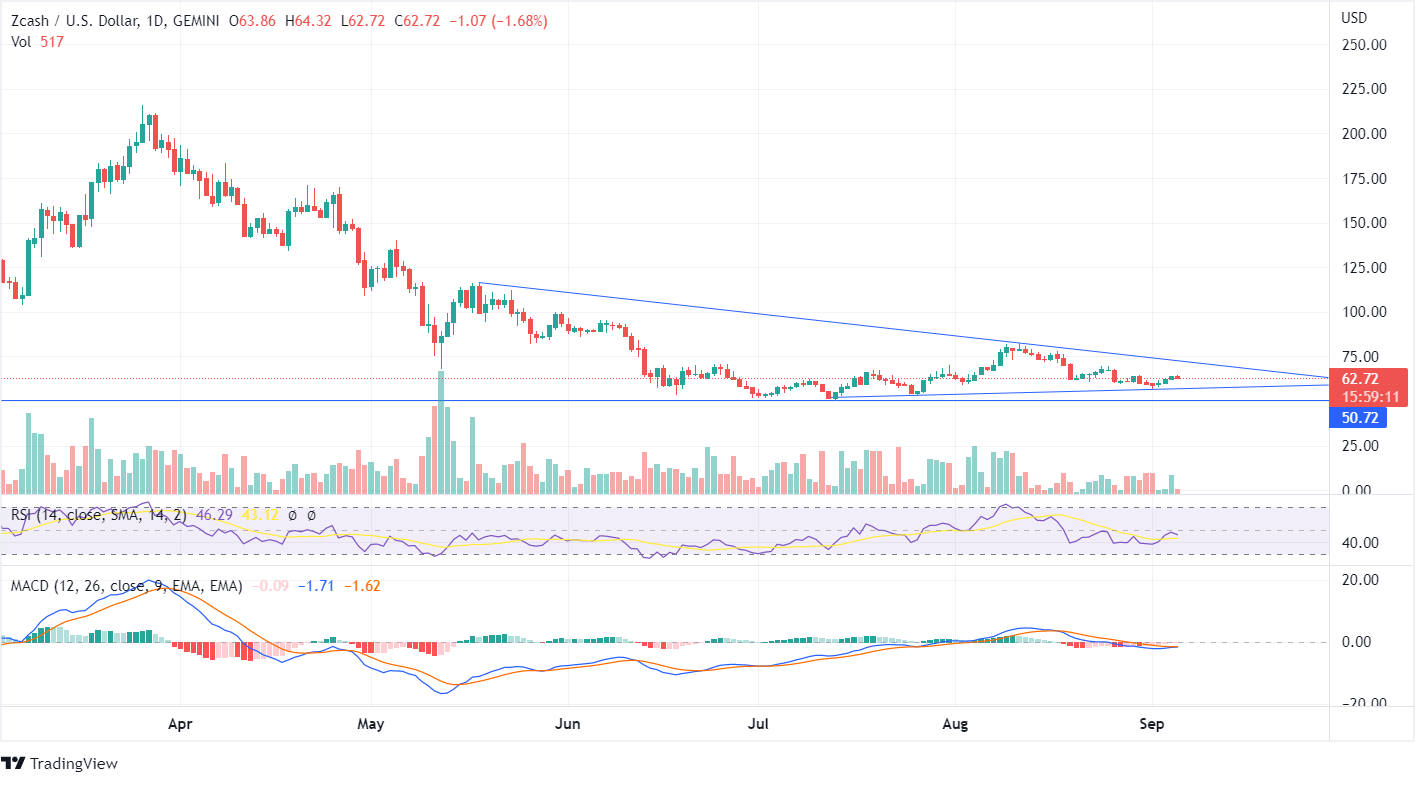
Task: Click the orange MACD signal value -1.62
Action: (x=360, y=586)
